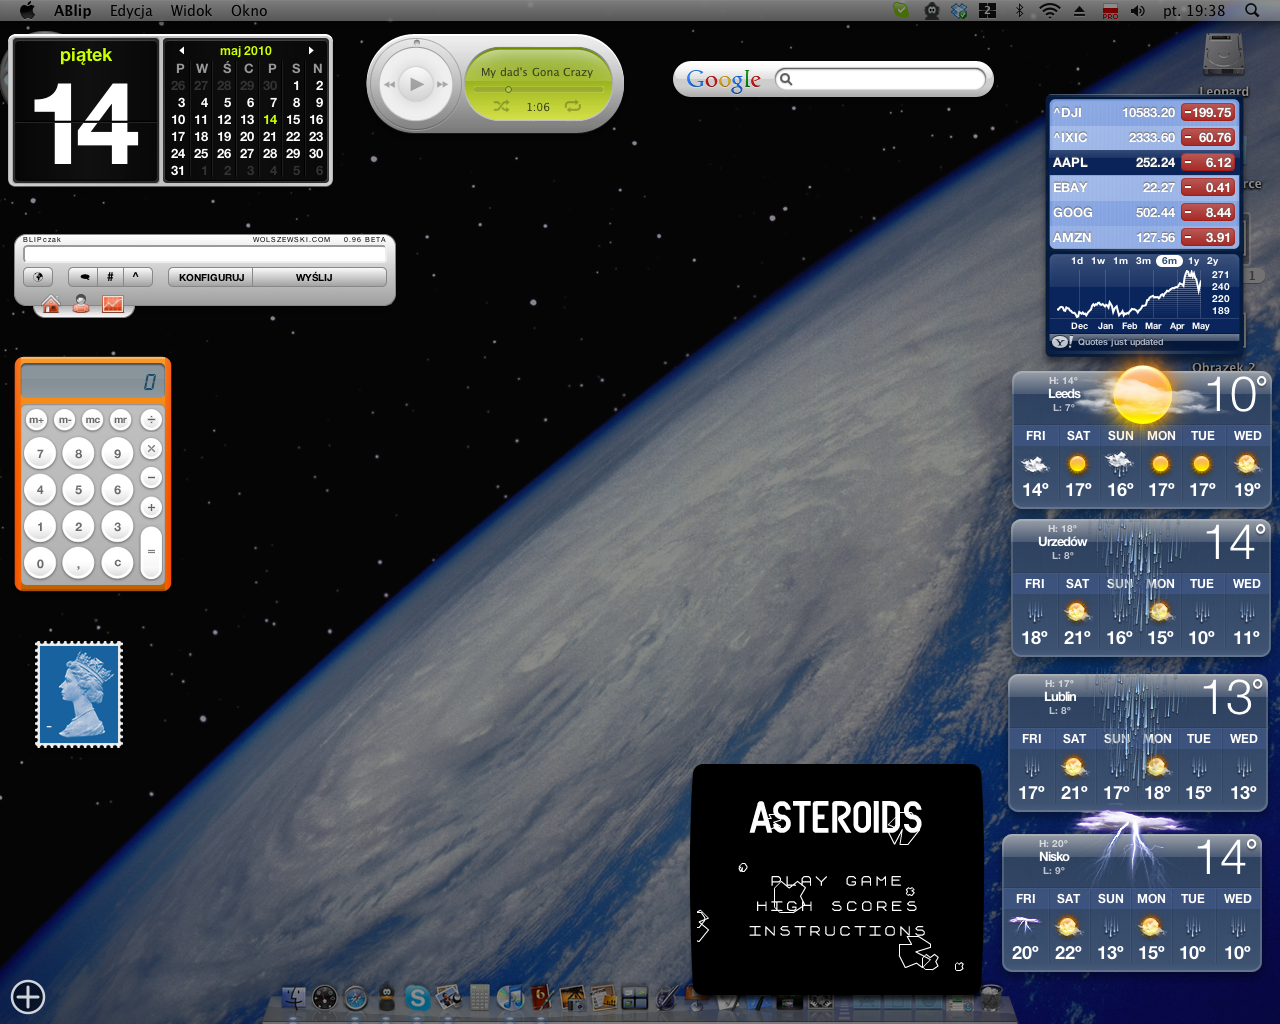Go to next month in calendar widget

click(x=311, y=50)
